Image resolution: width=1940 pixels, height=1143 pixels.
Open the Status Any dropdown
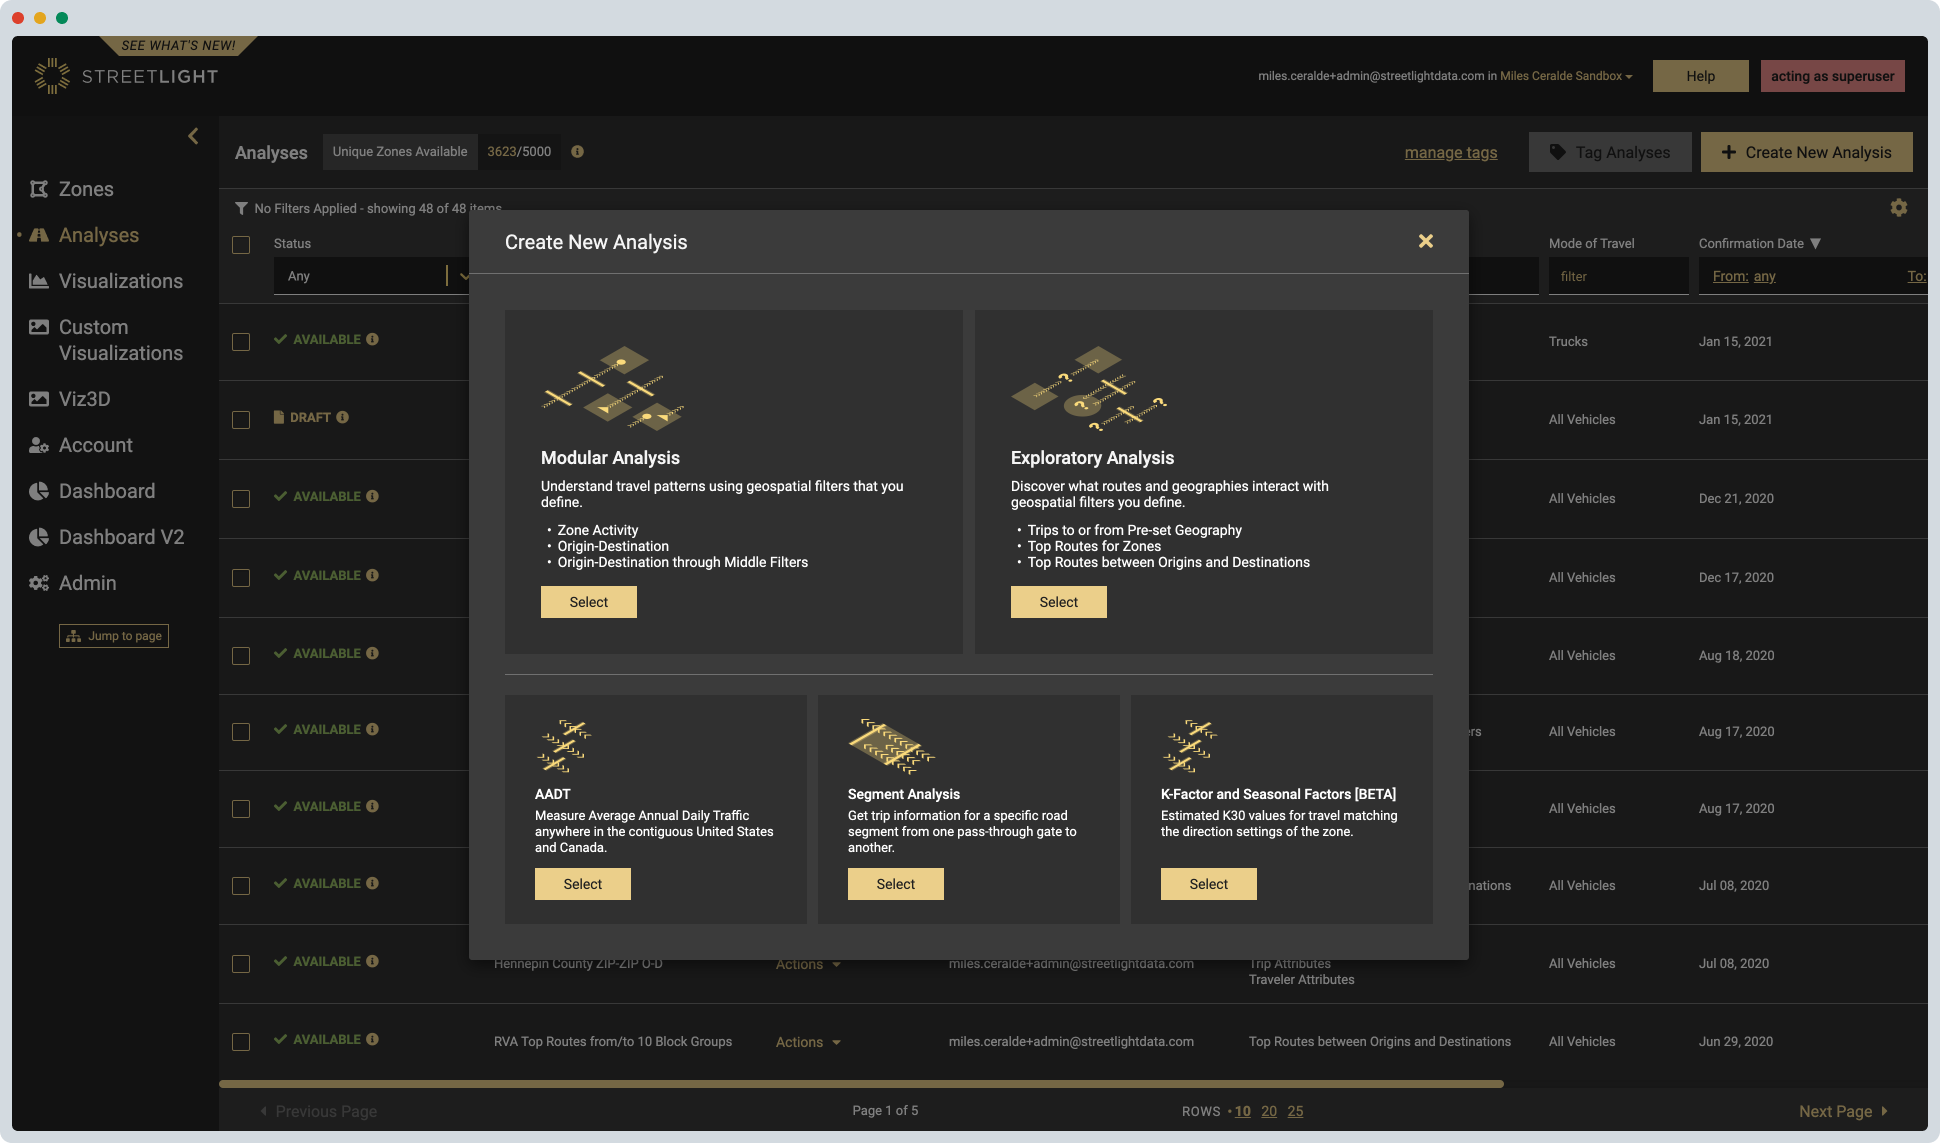371,276
